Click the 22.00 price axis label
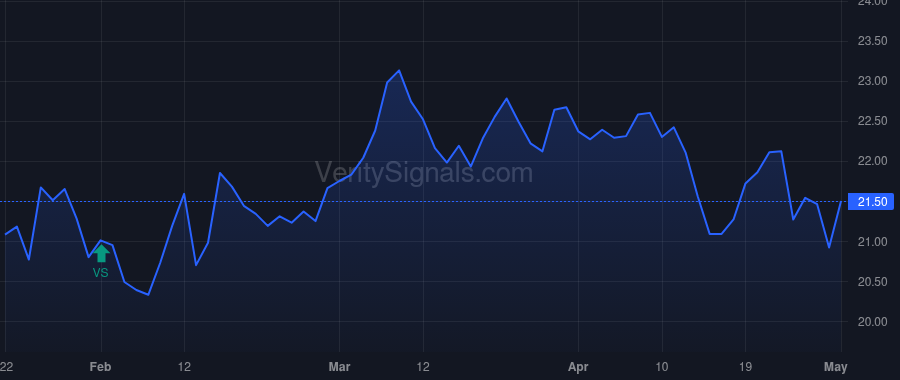 pos(871,161)
